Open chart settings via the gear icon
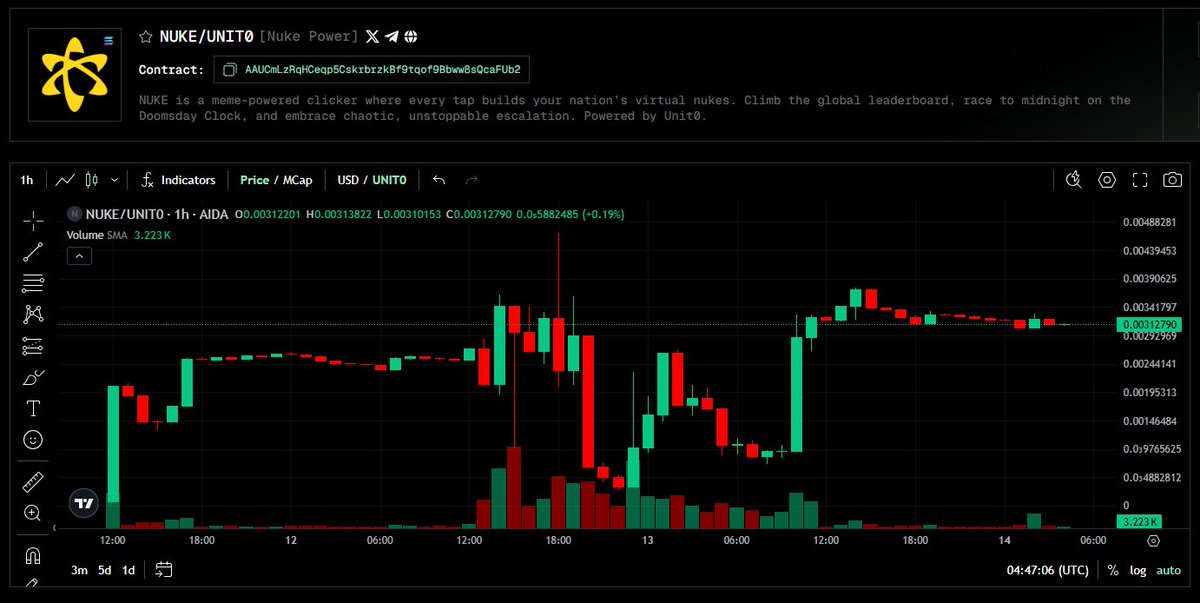 coord(1106,180)
